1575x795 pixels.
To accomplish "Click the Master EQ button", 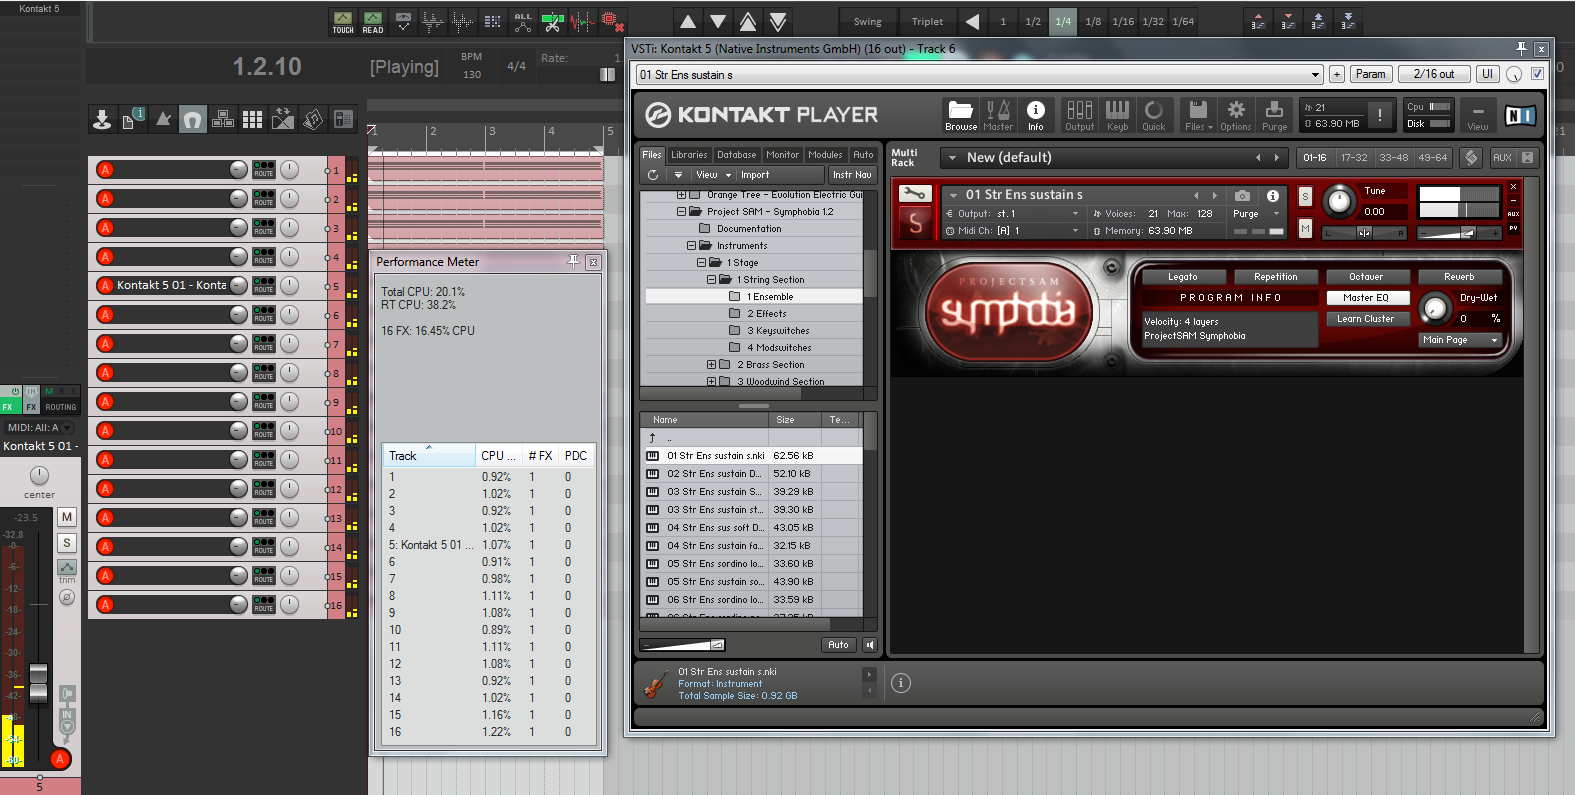I will 1366,298.
